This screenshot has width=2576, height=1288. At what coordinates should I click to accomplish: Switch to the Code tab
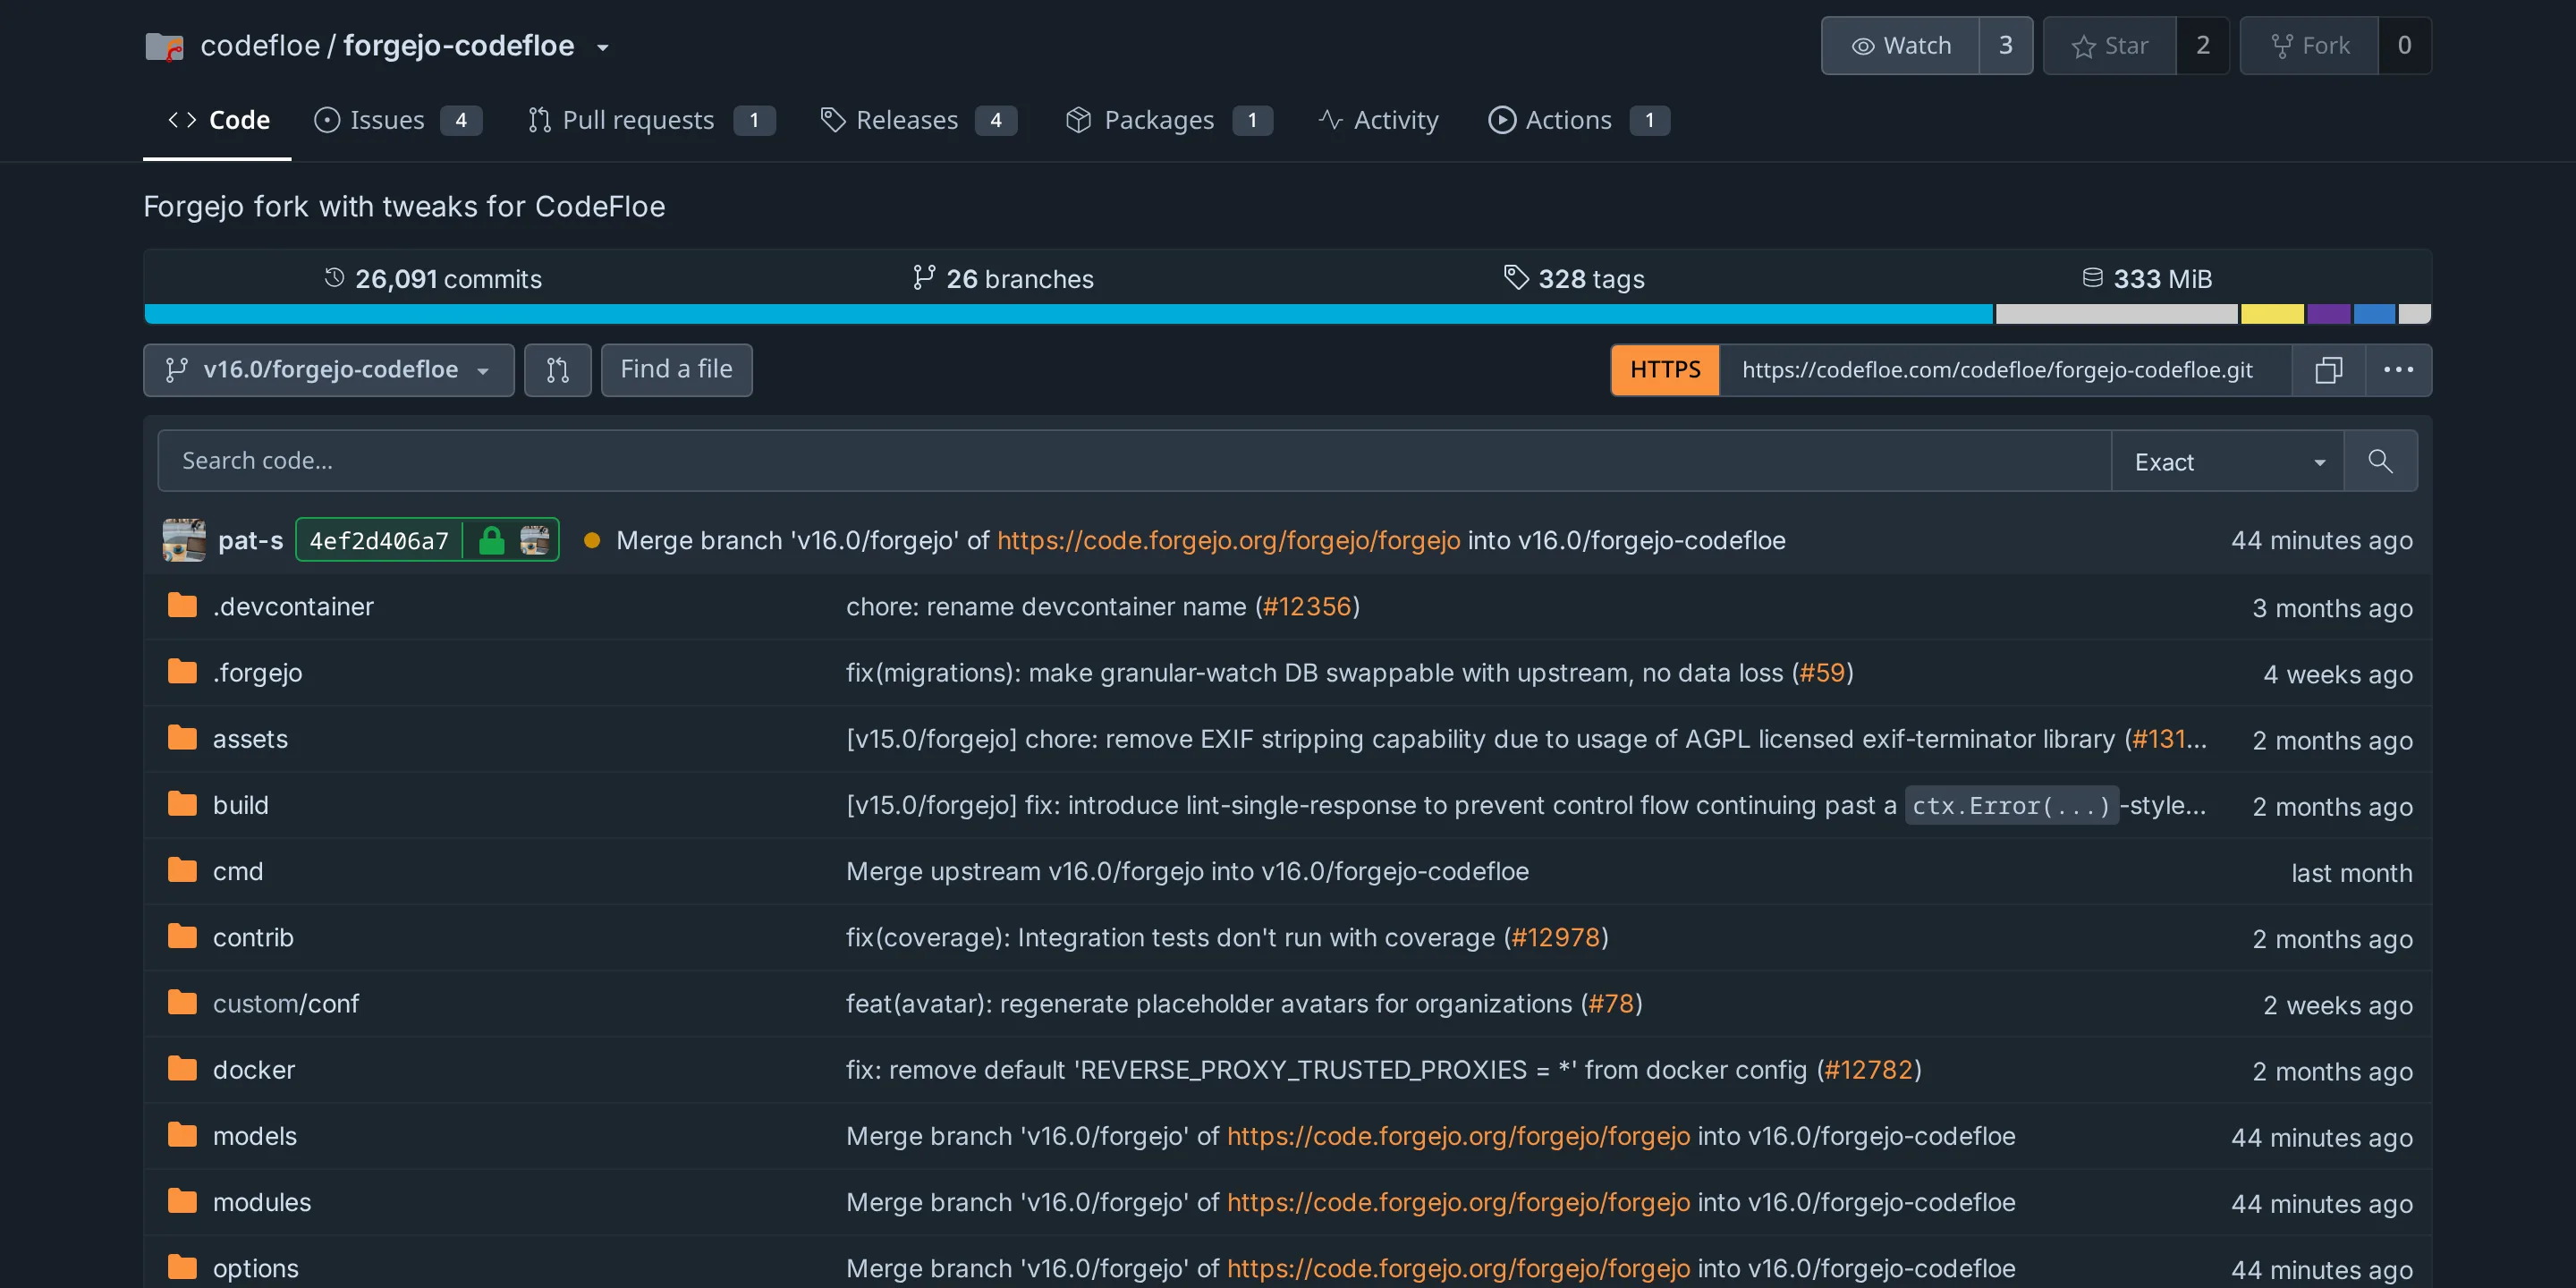tap(218, 120)
